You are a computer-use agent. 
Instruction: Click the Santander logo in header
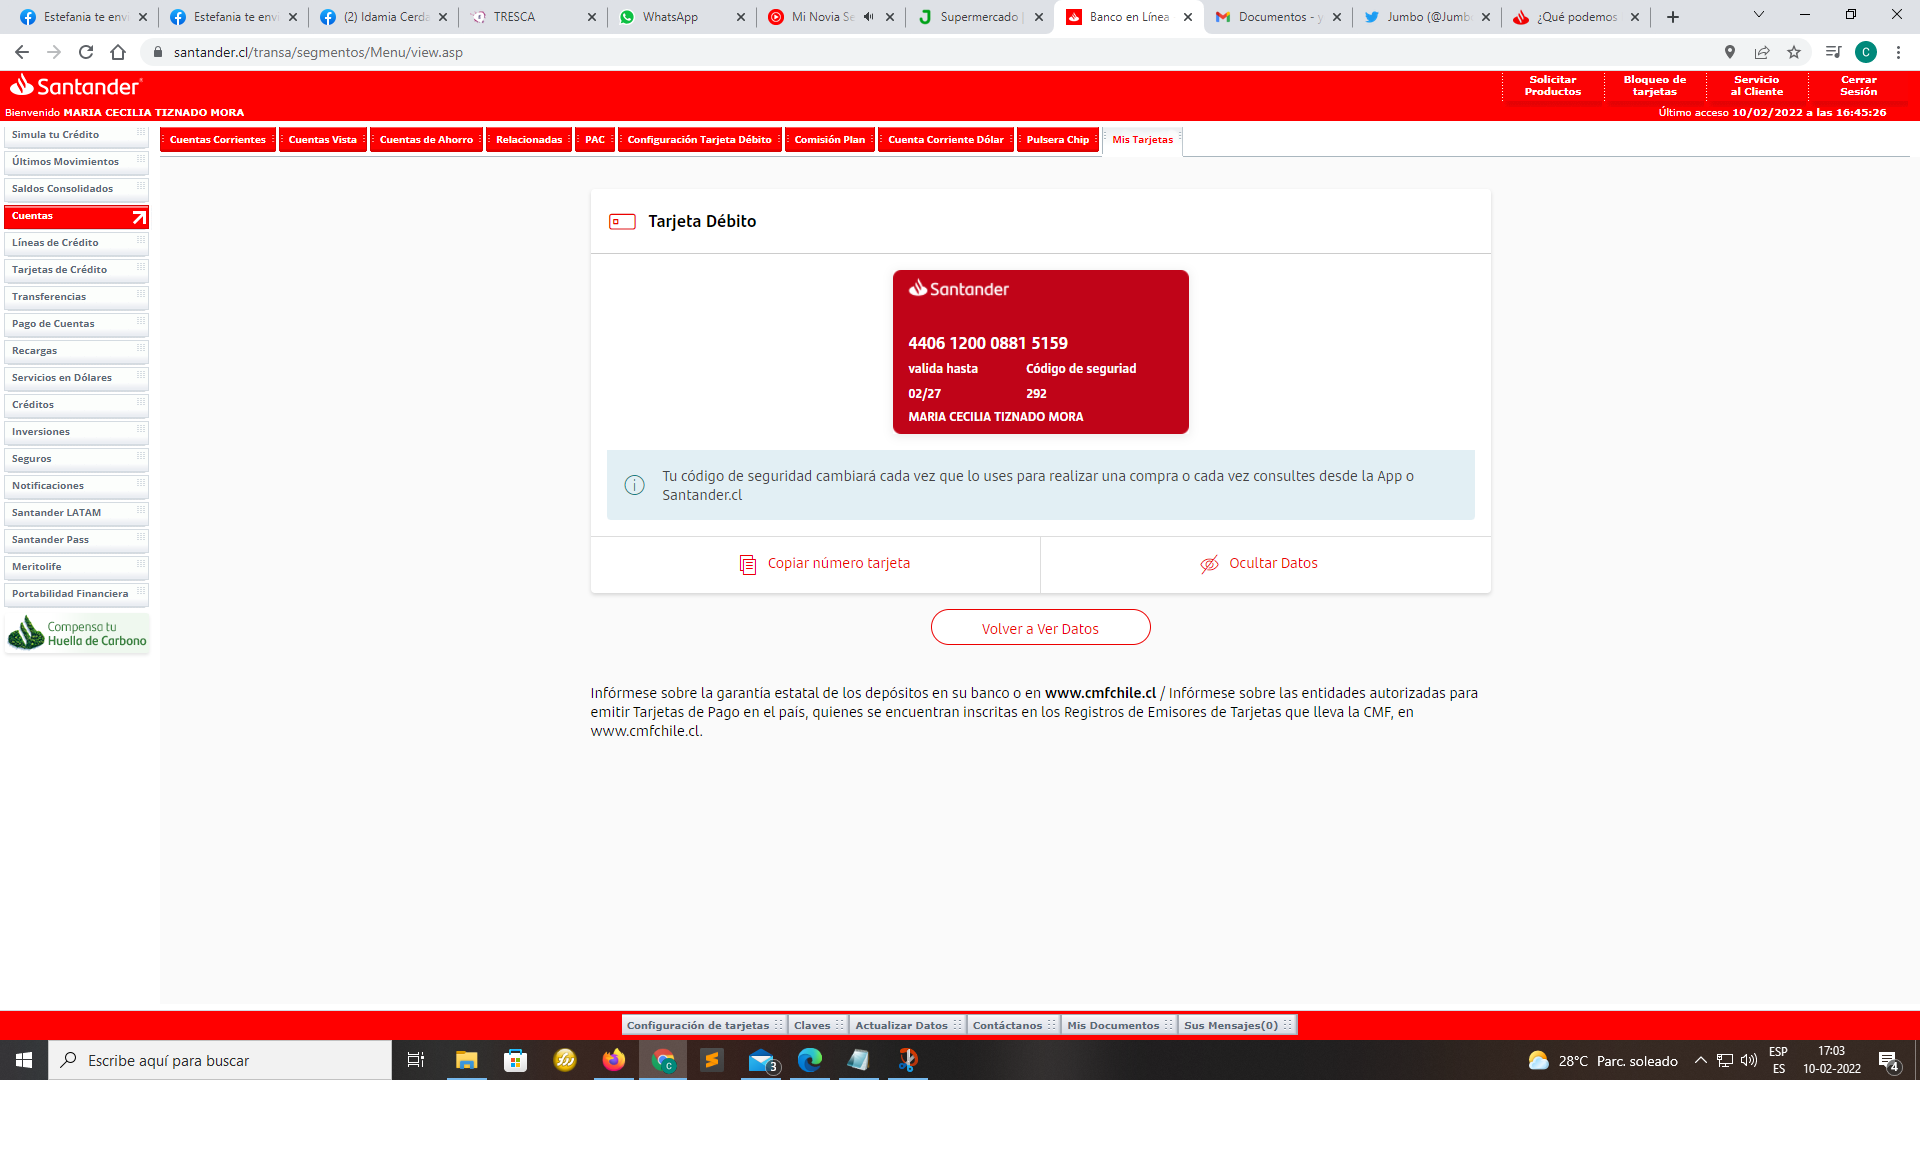tap(76, 86)
